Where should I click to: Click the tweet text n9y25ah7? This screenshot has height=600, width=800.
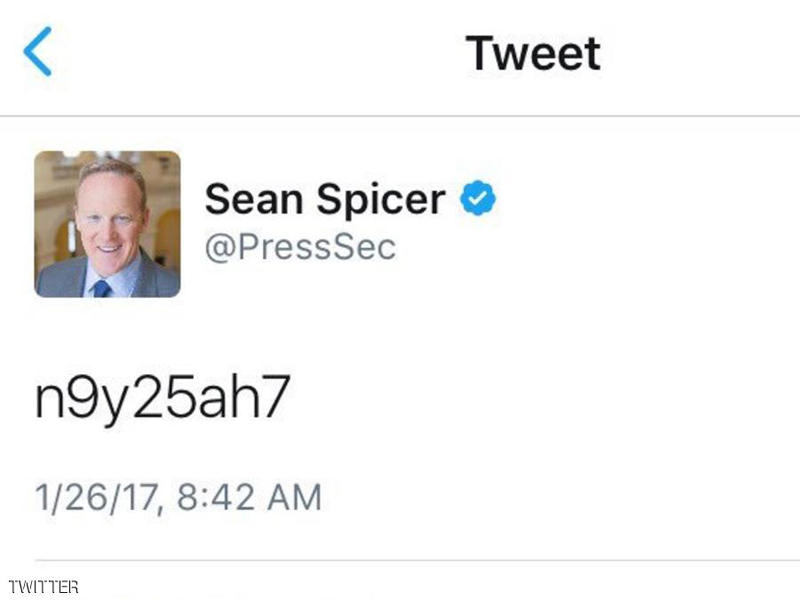(x=161, y=398)
